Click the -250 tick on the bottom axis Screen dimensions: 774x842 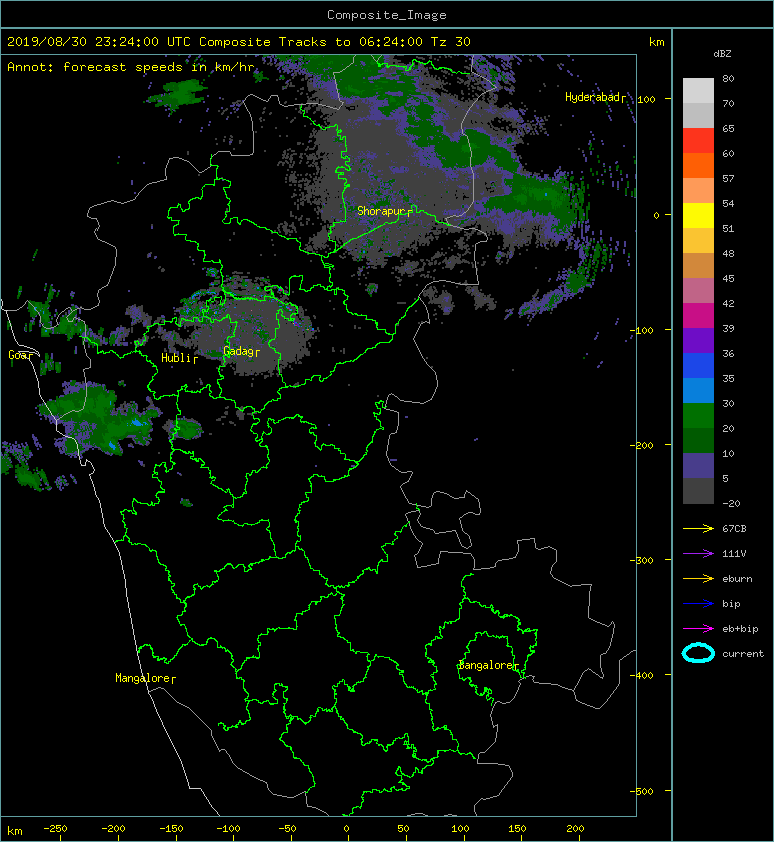click(55, 829)
